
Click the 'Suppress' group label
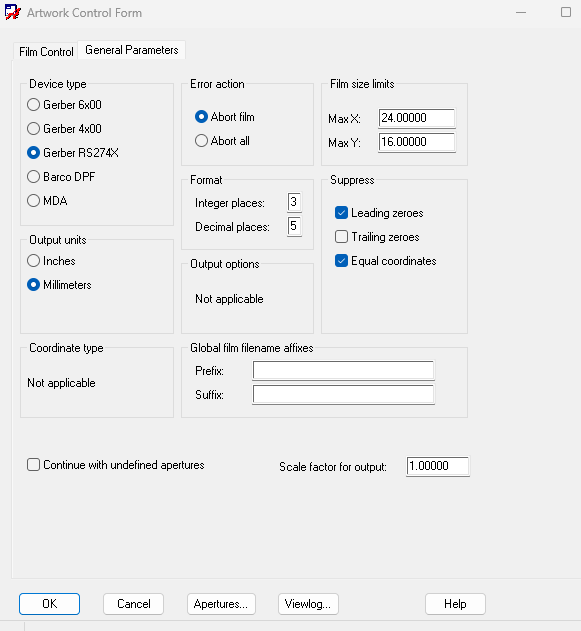pos(352,180)
